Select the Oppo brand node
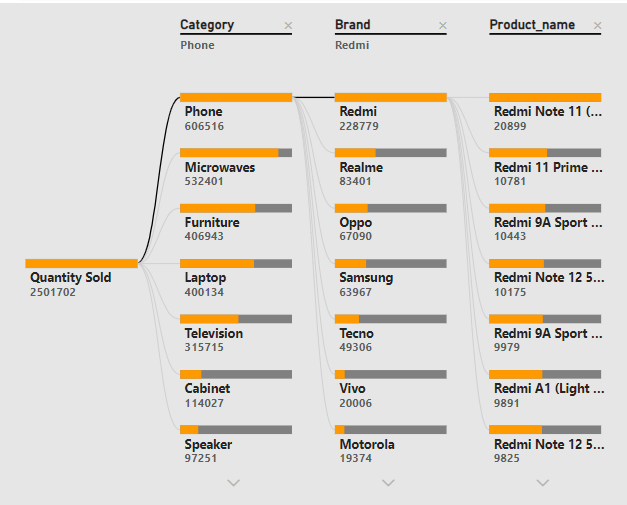Image resolution: width=627 pixels, height=505 pixels. [391, 223]
